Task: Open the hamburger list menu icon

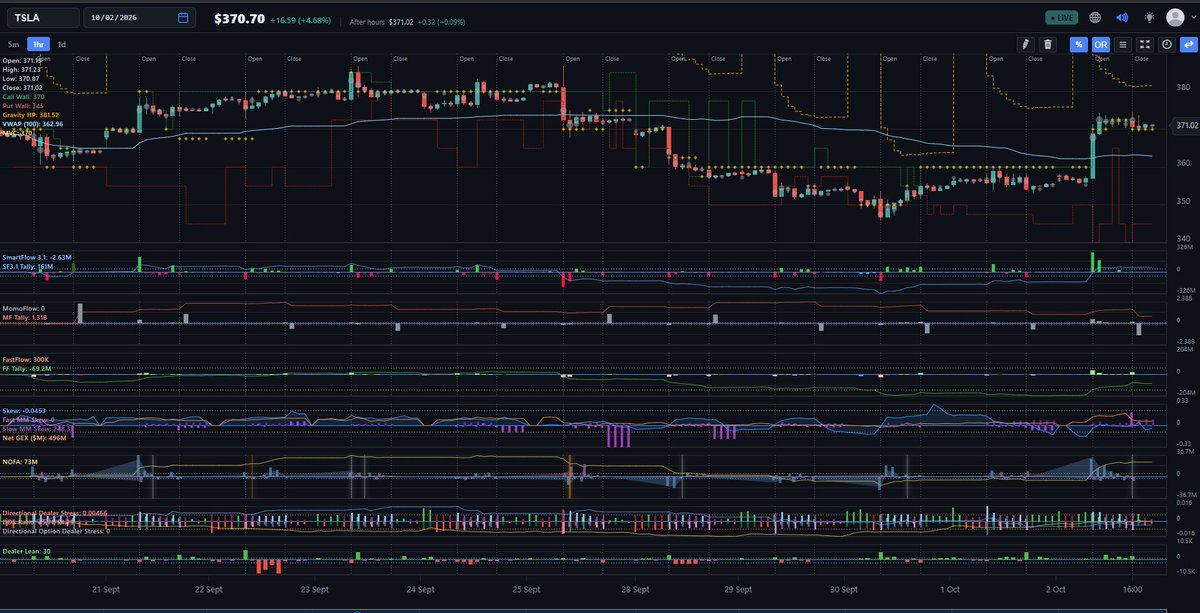Action: (1123, 44)
